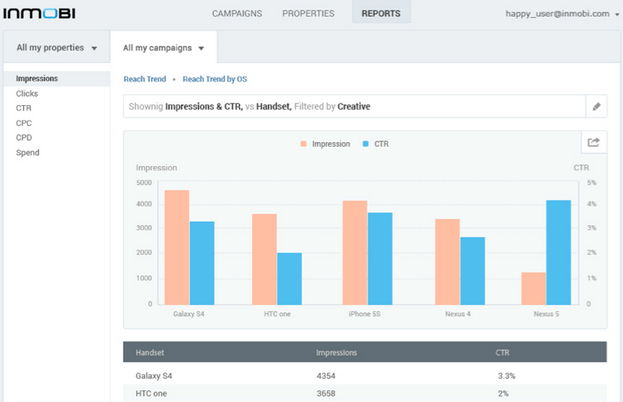Viewport: 623px width, 402px height.
Task: Sort by the Impressions column header
Action: [x=336, y=352]
